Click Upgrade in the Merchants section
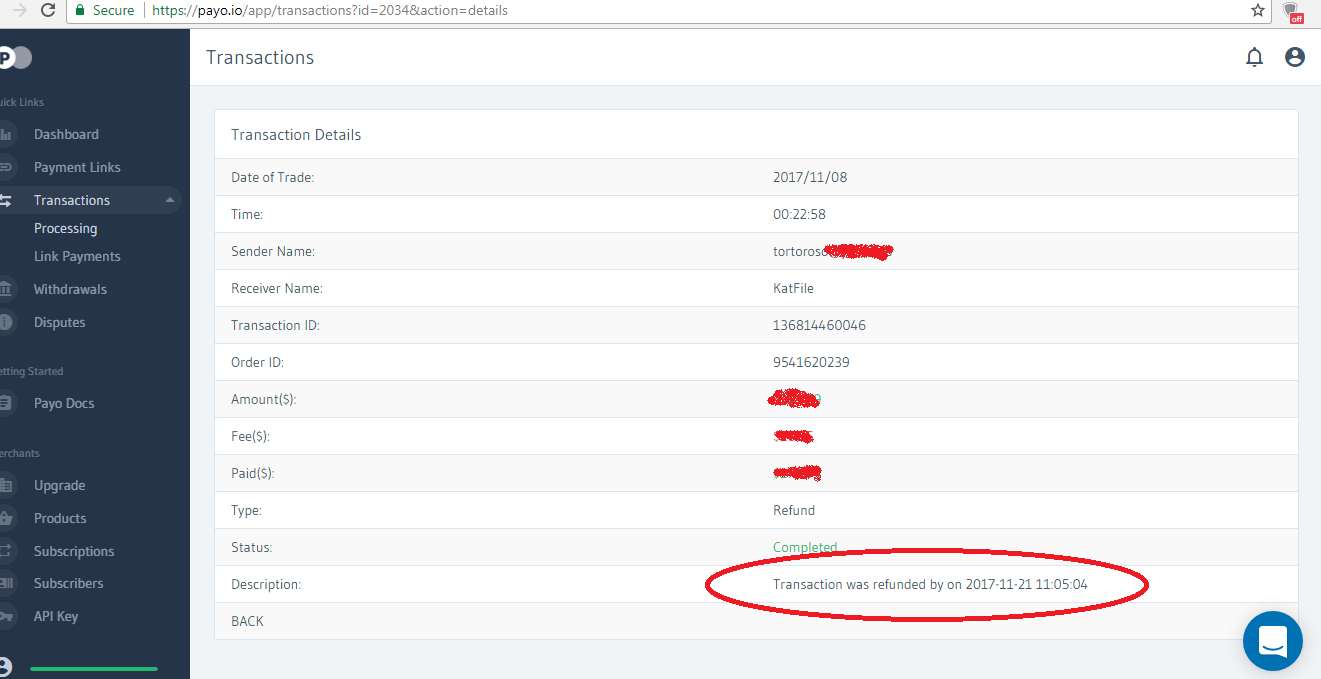1321x679 pixels. click(x=59, y=485)
